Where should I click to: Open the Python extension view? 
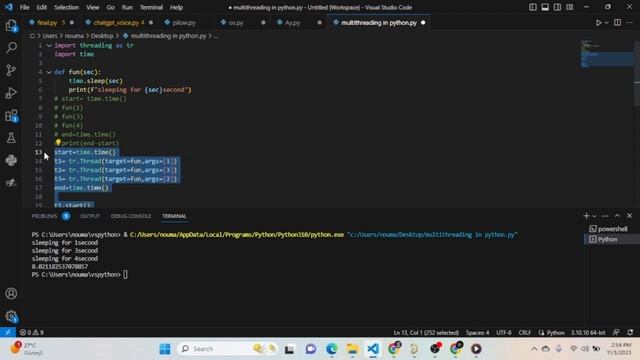point(11,160)
